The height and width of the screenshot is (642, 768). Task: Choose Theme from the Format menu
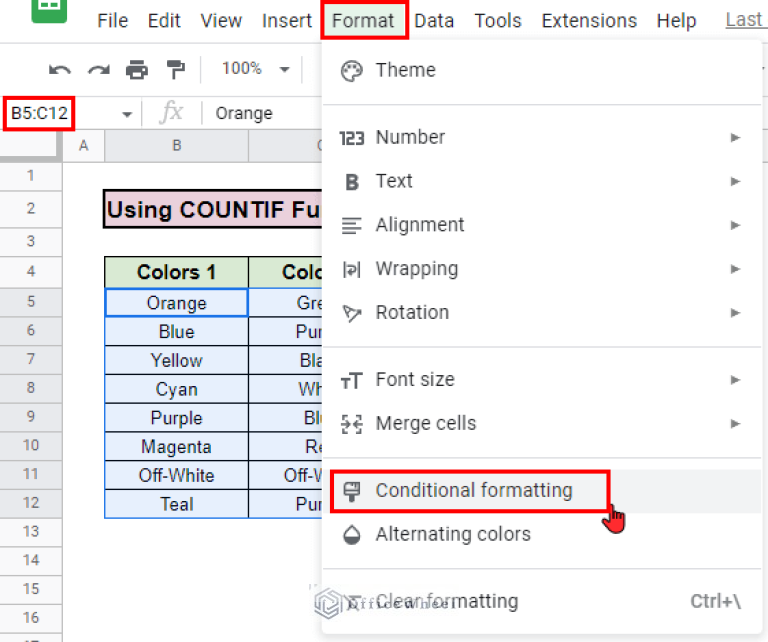tap(541, 71)
